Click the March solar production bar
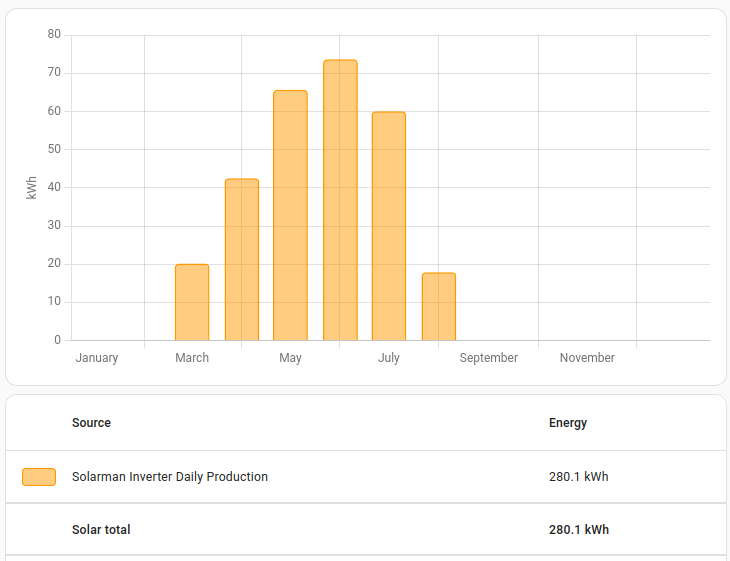This screenshot has height=561, width=730. coord(192,302)
